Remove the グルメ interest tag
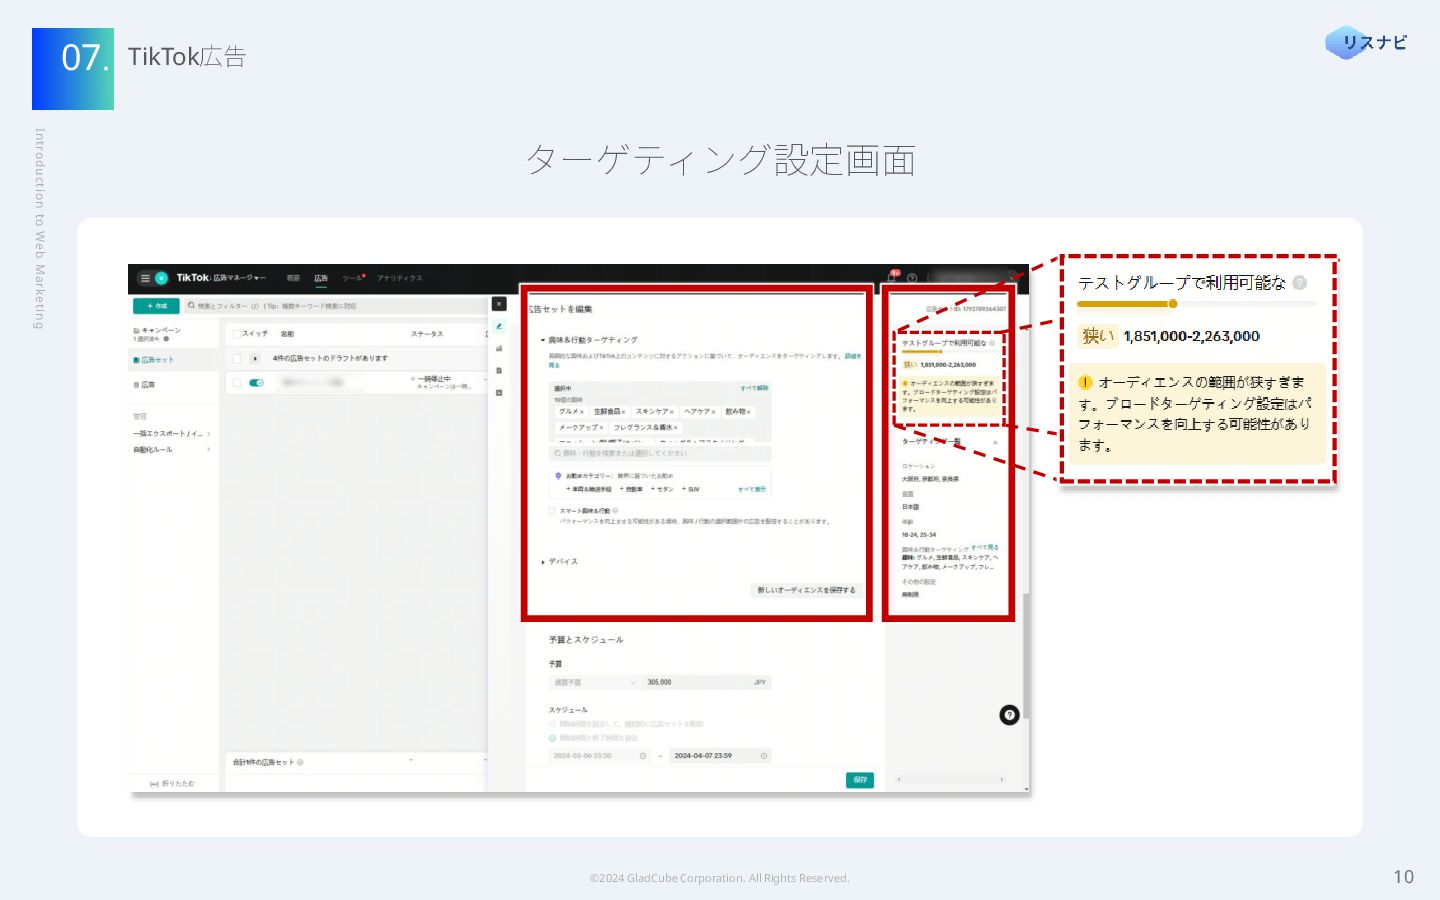Image resolution: width=1440 pixels, height=900 pixels. tap(582, 412)
